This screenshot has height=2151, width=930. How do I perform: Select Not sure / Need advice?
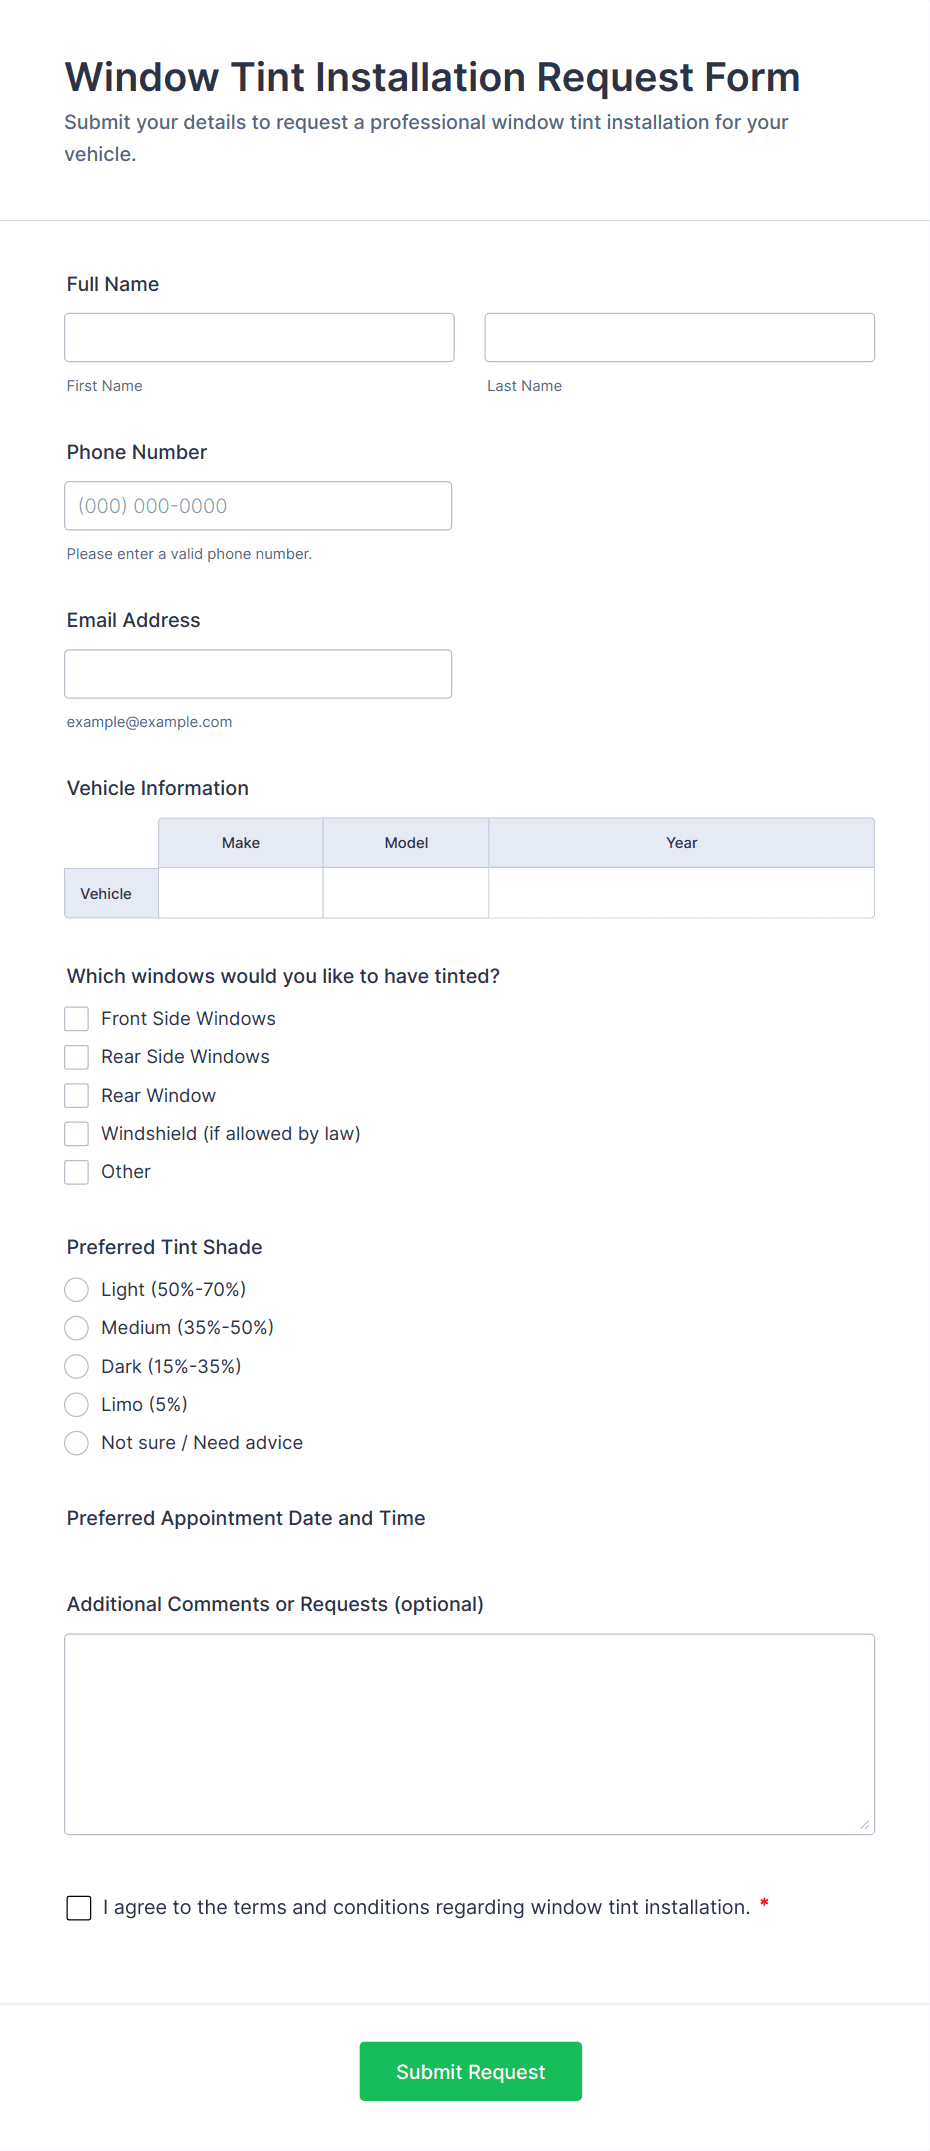(x=76, y=1443)
